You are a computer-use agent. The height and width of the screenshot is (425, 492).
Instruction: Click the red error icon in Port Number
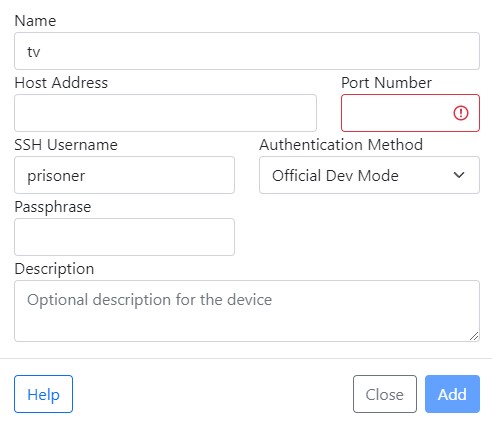461,113
